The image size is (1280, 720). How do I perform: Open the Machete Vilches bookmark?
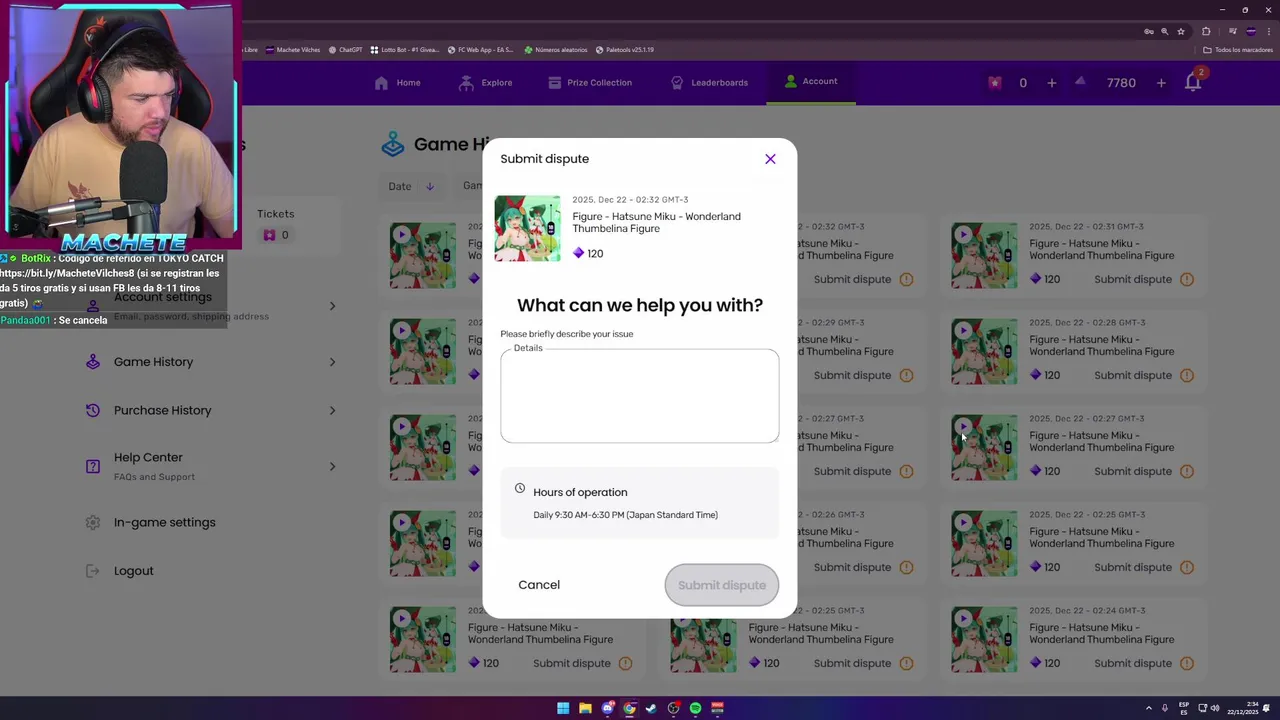pos(293,49)
